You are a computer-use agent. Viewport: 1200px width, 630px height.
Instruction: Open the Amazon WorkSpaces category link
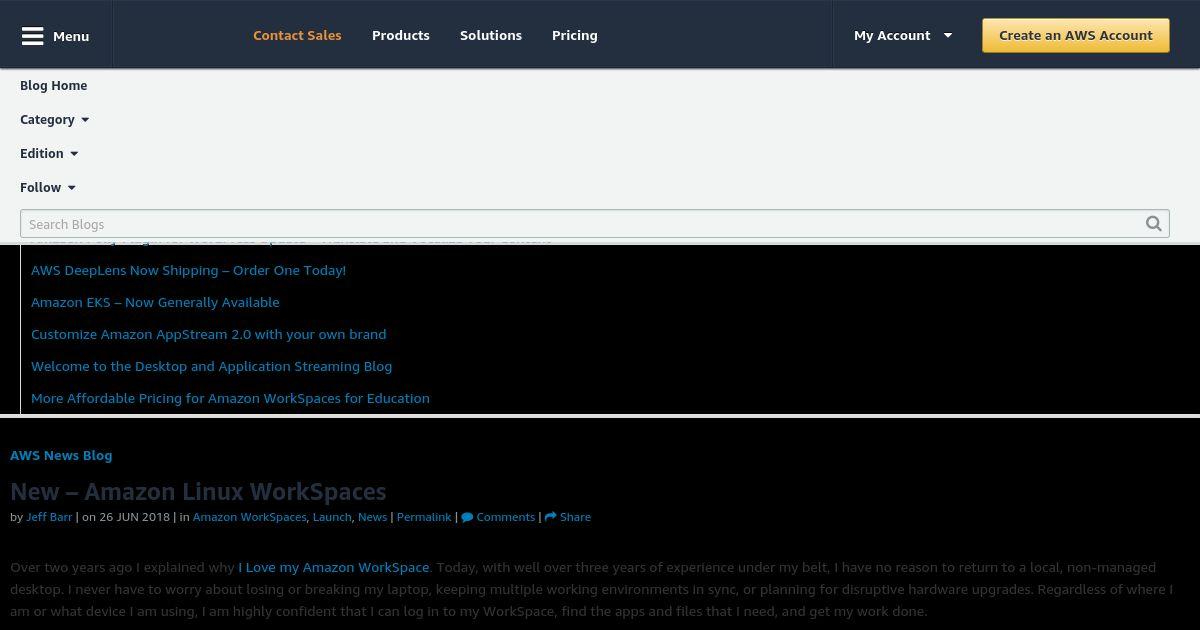pyautogui.click(x=249, y=517)
